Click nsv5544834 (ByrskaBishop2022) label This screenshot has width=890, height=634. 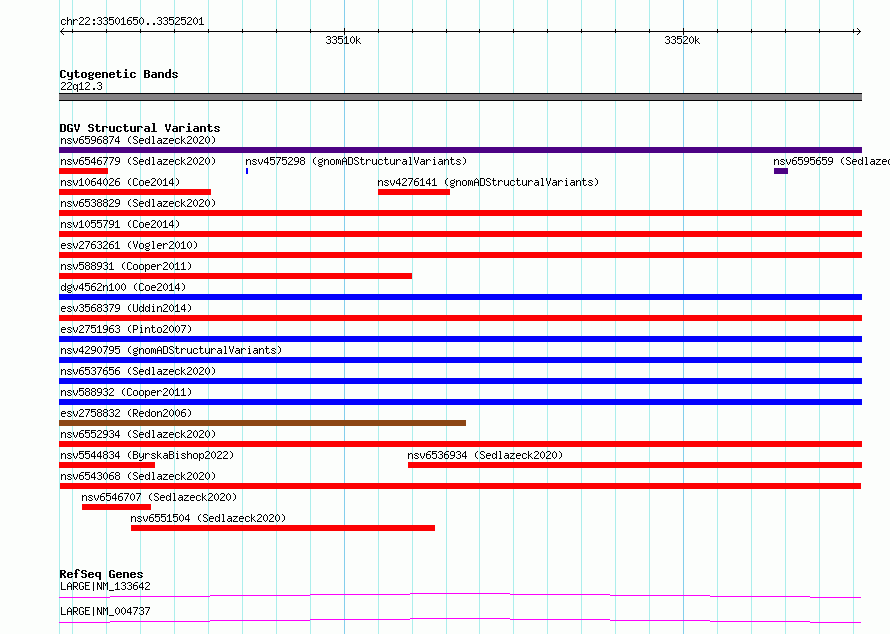[x=147, y=455]
